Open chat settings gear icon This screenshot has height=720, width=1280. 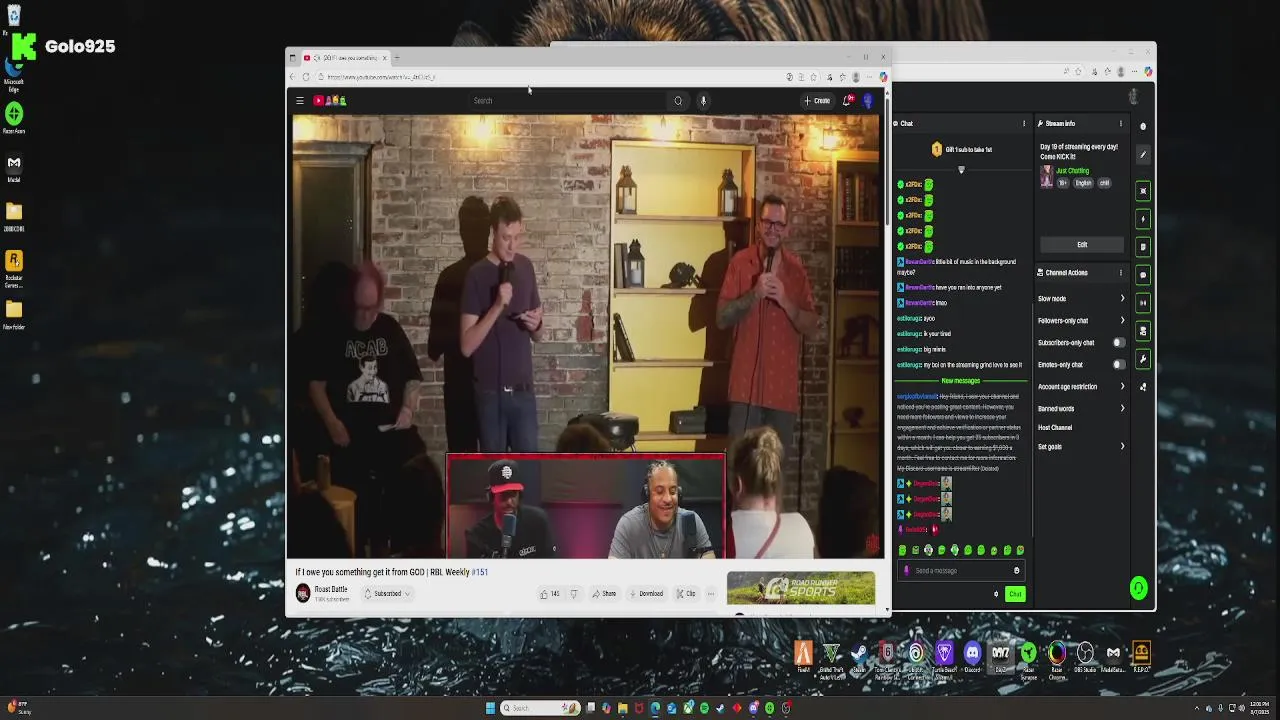pos(996,594)
